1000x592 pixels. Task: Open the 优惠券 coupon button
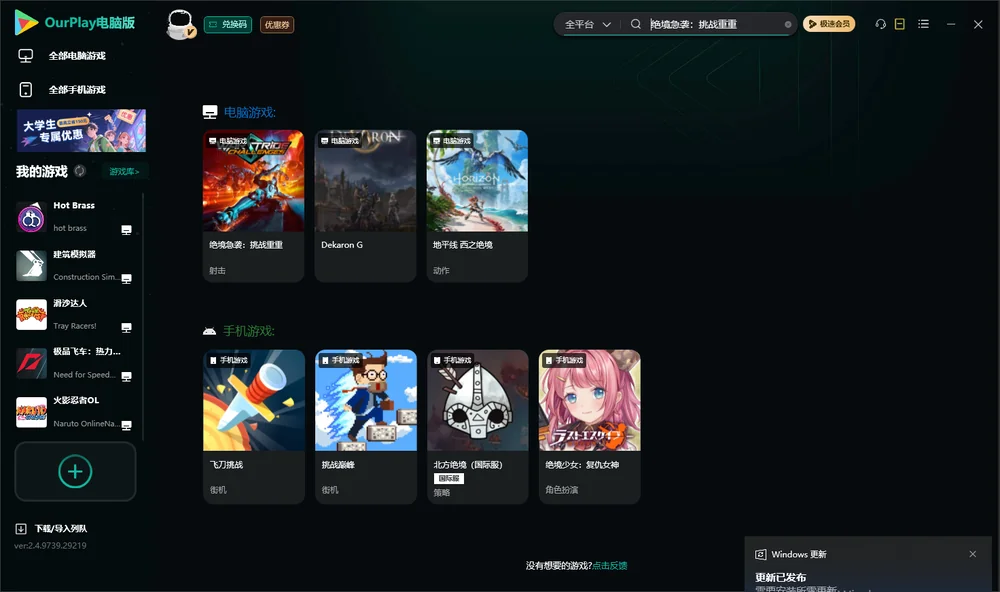pos(277,24)
